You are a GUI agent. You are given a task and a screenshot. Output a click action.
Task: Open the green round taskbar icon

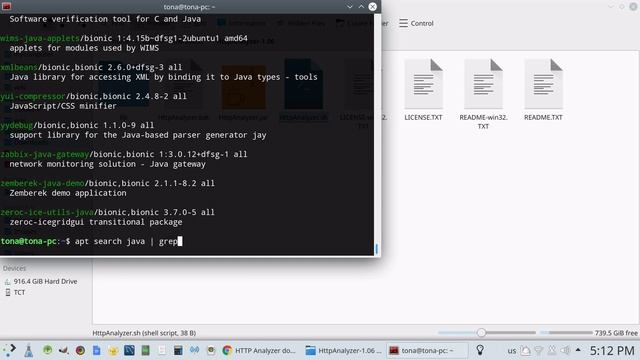pos(47,350)
